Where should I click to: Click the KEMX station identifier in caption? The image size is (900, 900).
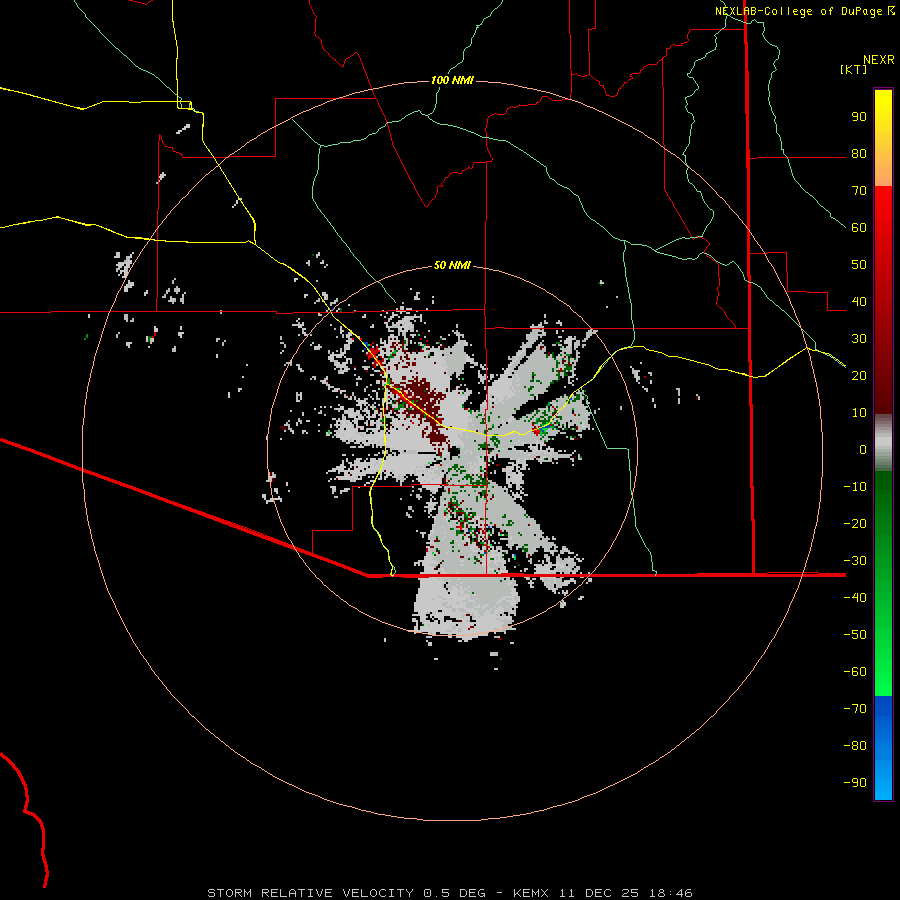point(531,893)
